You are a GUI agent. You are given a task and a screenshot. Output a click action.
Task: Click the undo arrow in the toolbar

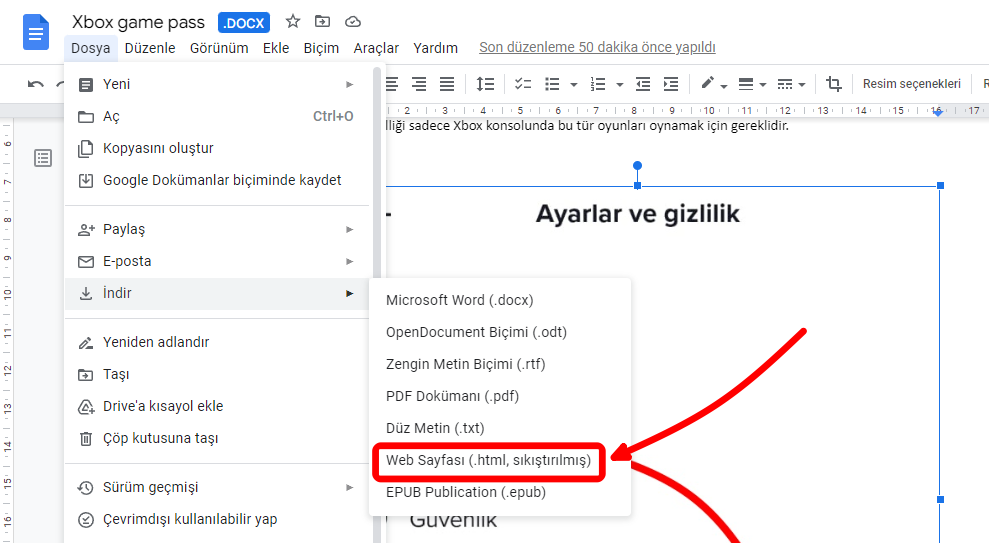click(x=36, y=84)
